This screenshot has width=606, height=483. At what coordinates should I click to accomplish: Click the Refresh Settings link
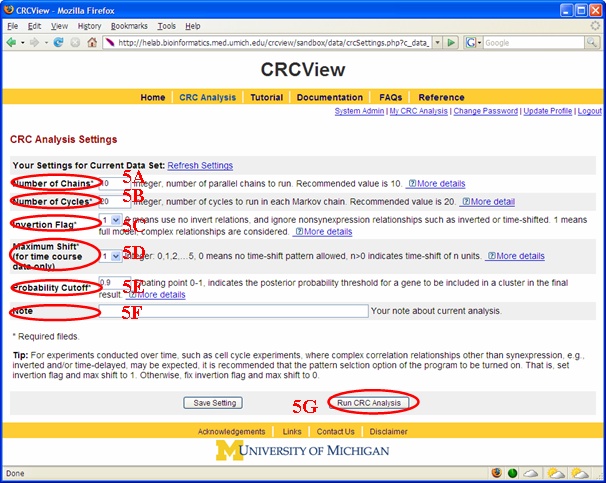[x=200, y=165]
